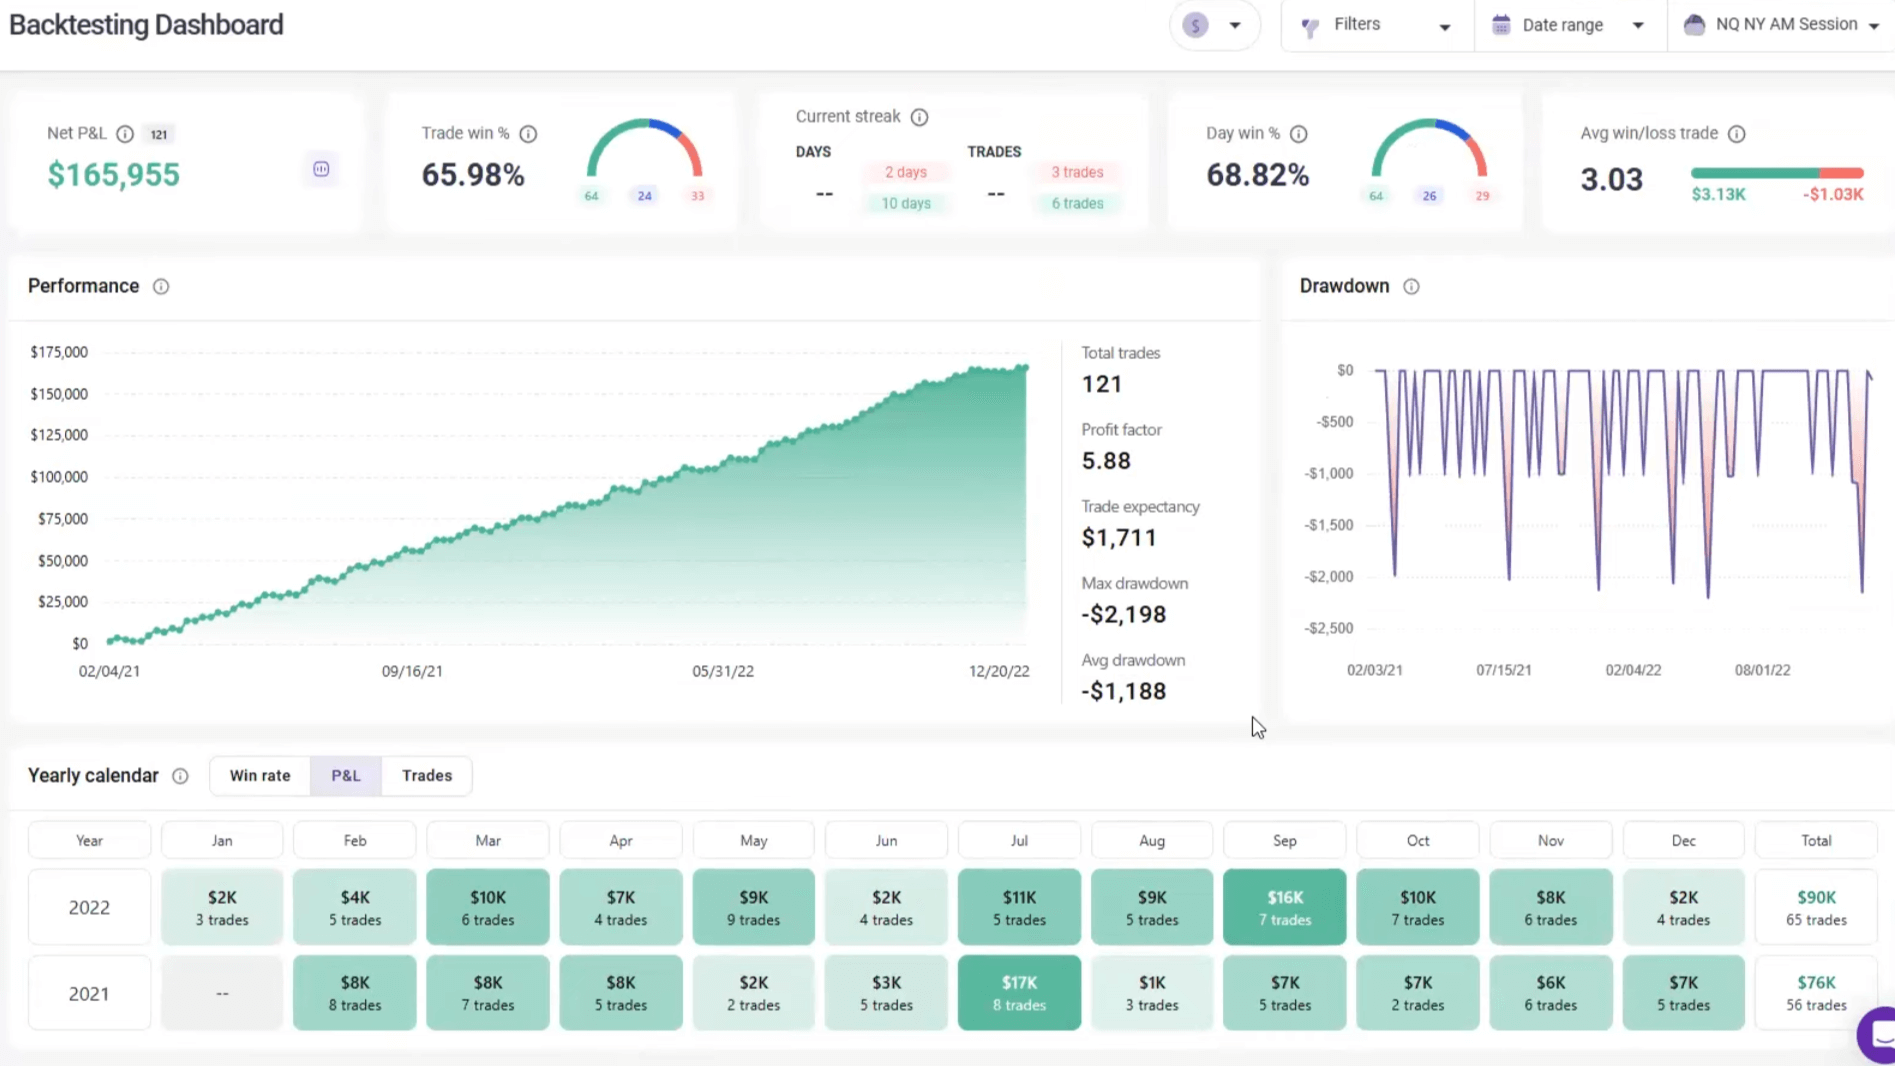Open the currency dollar dropdown
This screenshot has width=1895, height=1066.
(x=1213, y=25)
